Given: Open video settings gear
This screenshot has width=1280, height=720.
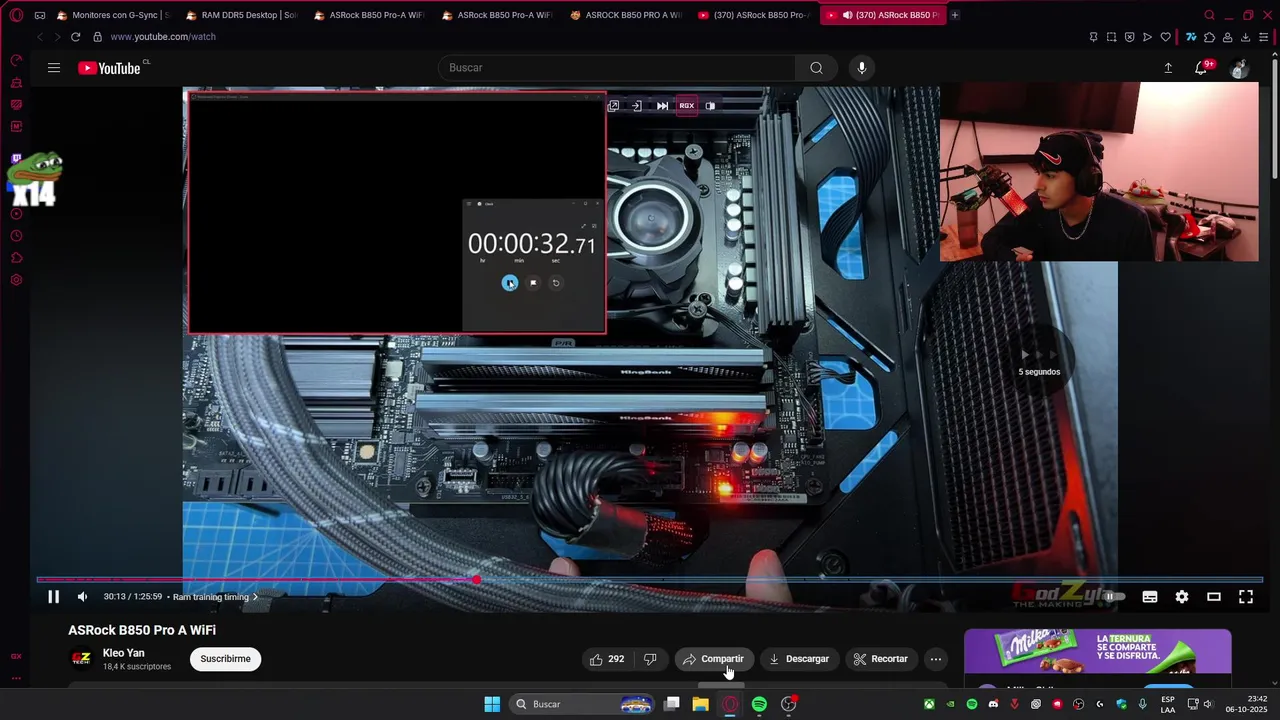Looking at the screenshot, I should 1182,597.
